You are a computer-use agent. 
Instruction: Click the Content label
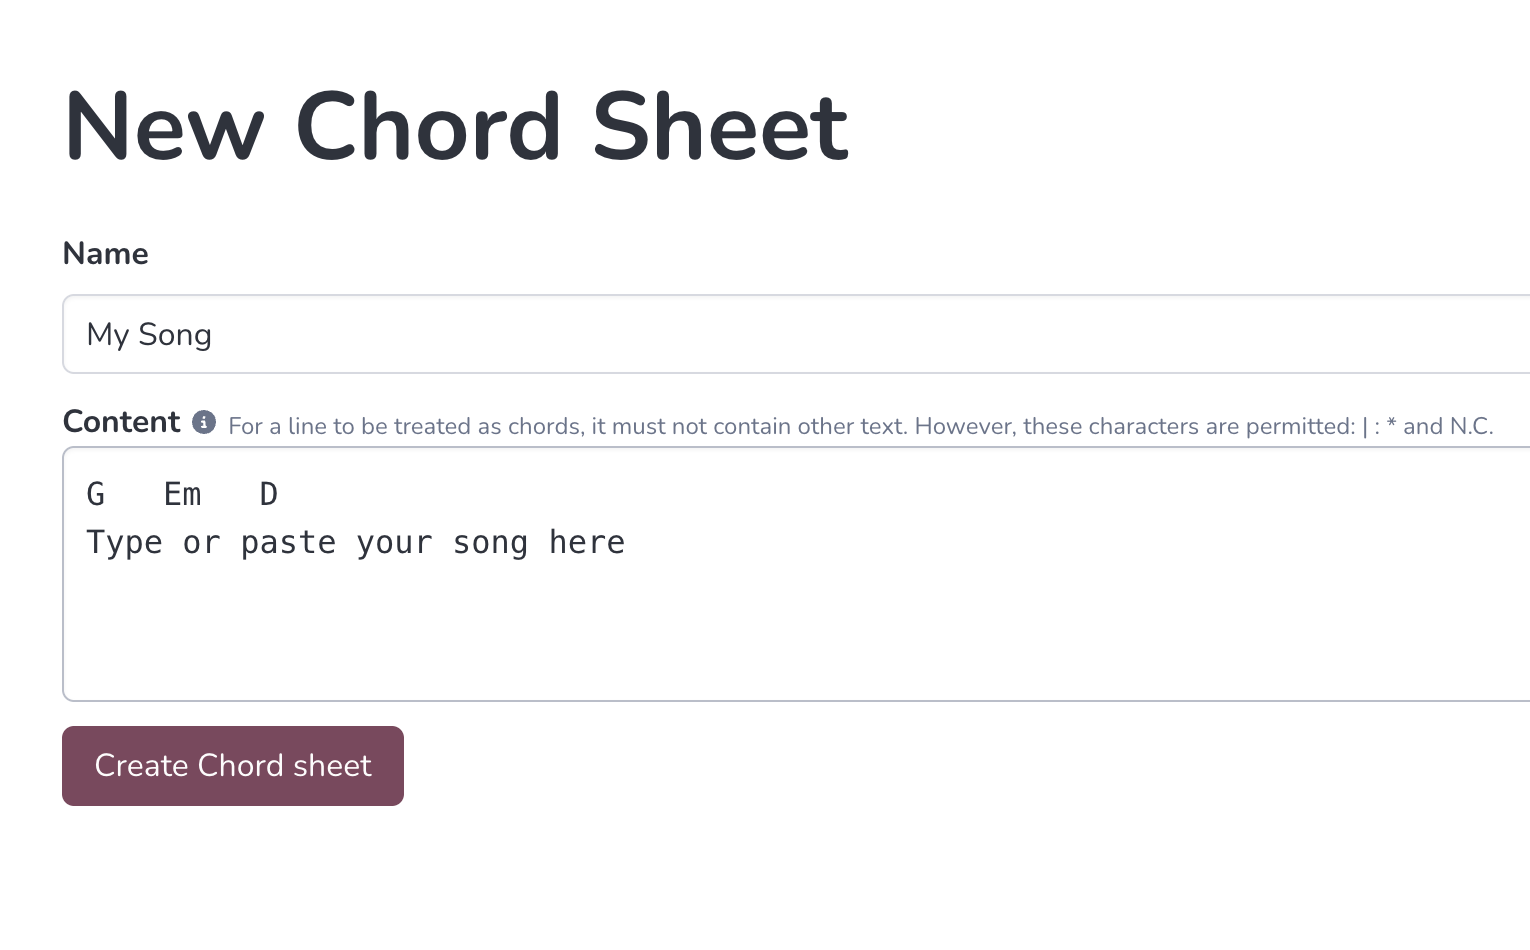(122, 422)
